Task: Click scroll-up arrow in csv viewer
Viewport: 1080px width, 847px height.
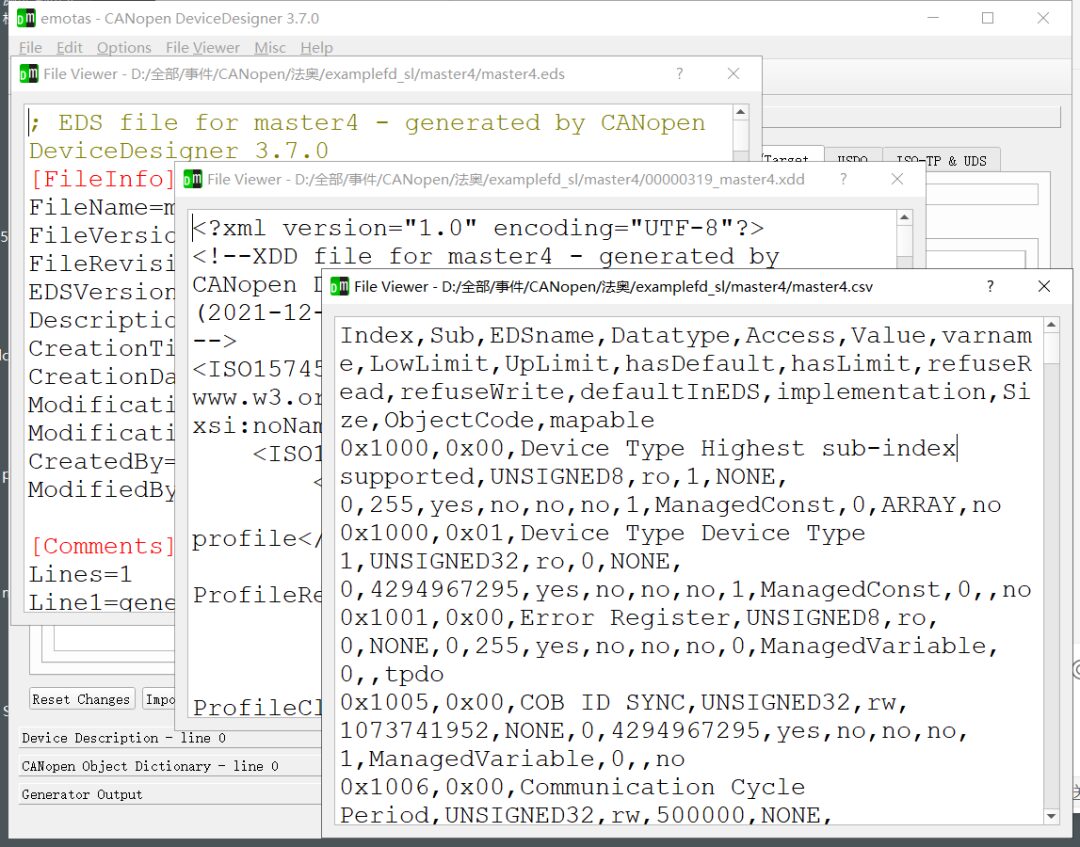Action: coord(1051,324)
